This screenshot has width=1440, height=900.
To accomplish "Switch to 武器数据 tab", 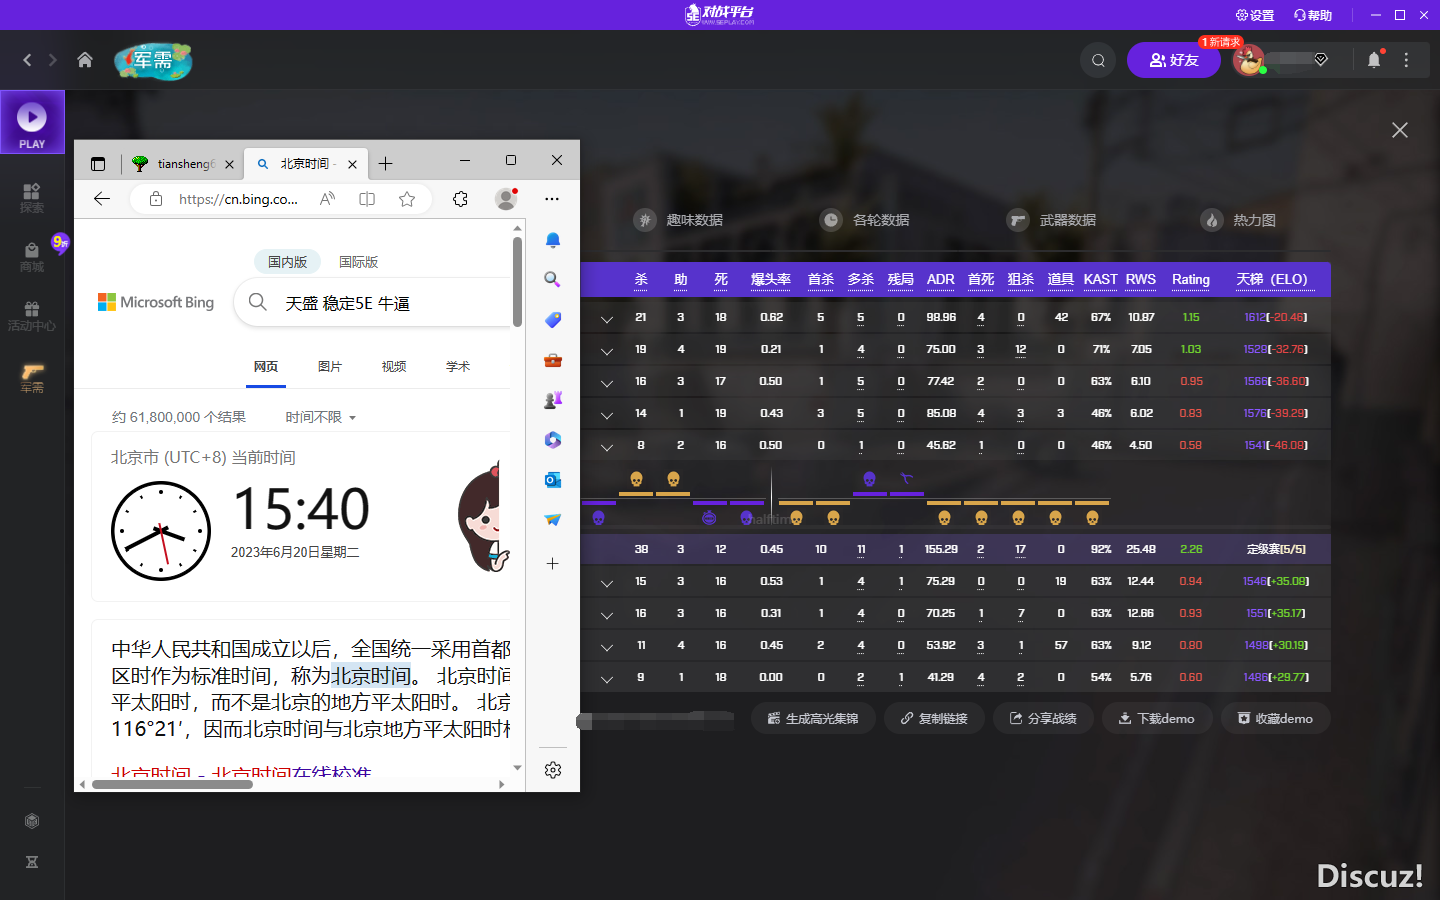I will 1052,220.
